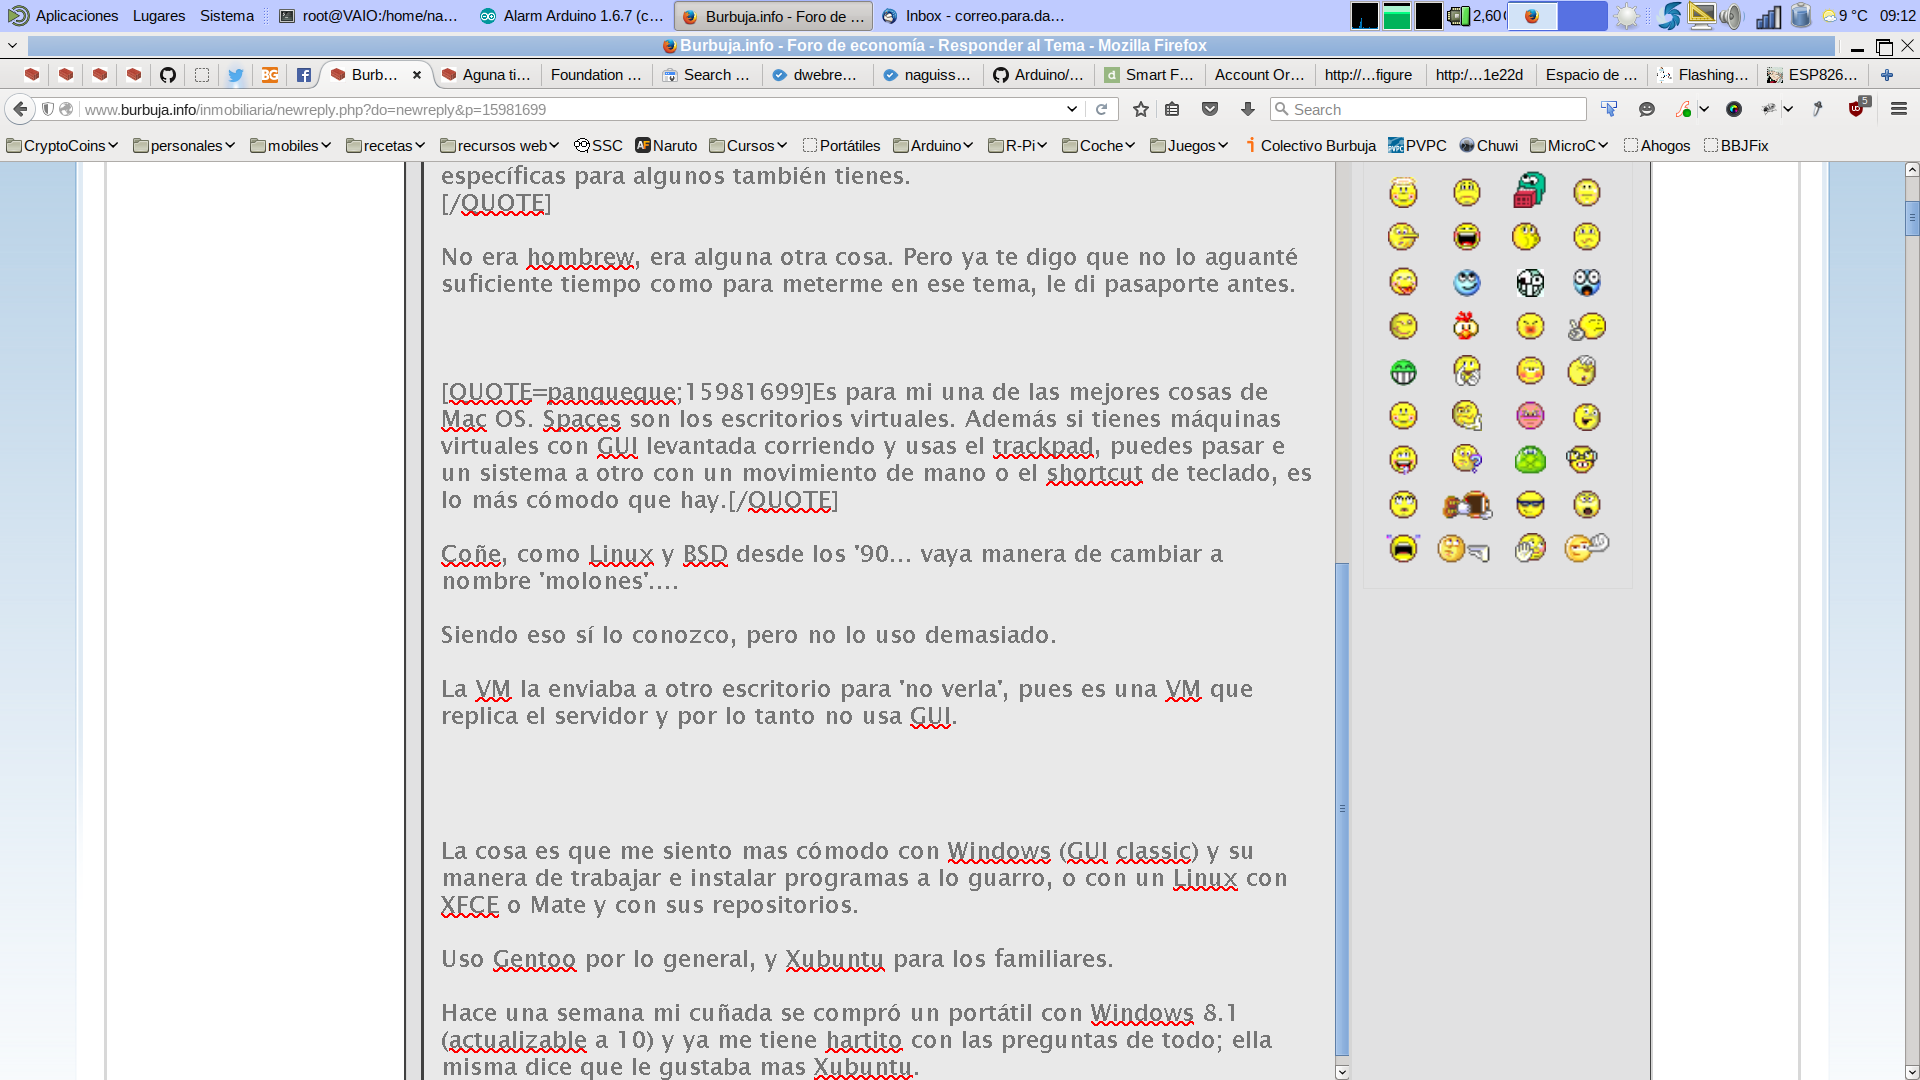
Task: Open the PVPC bookmark
Action: click(1418, 146)
